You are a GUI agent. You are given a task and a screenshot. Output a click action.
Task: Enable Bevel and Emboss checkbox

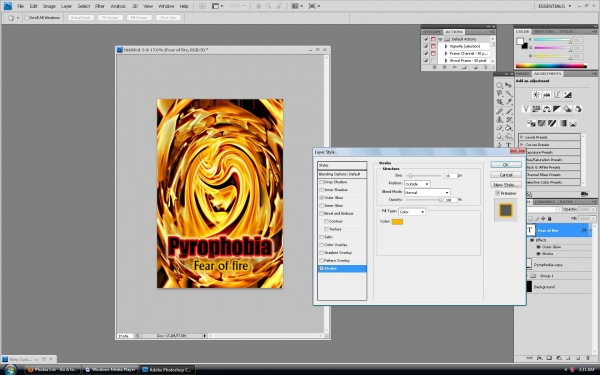pyautogui.click(x=322, y=214)
